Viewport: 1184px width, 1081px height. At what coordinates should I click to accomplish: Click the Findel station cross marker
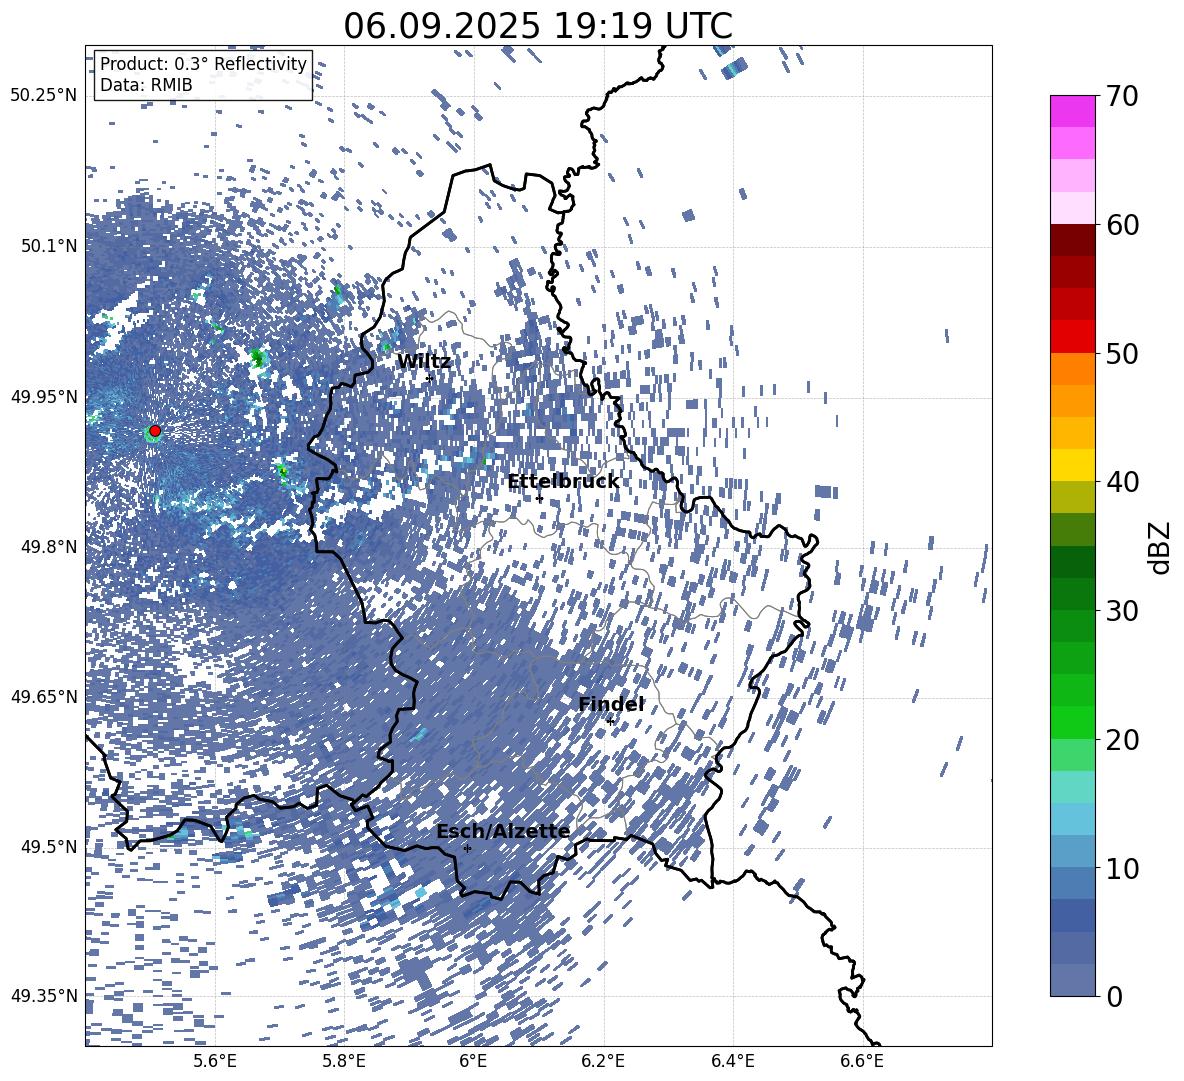[610, 721]
